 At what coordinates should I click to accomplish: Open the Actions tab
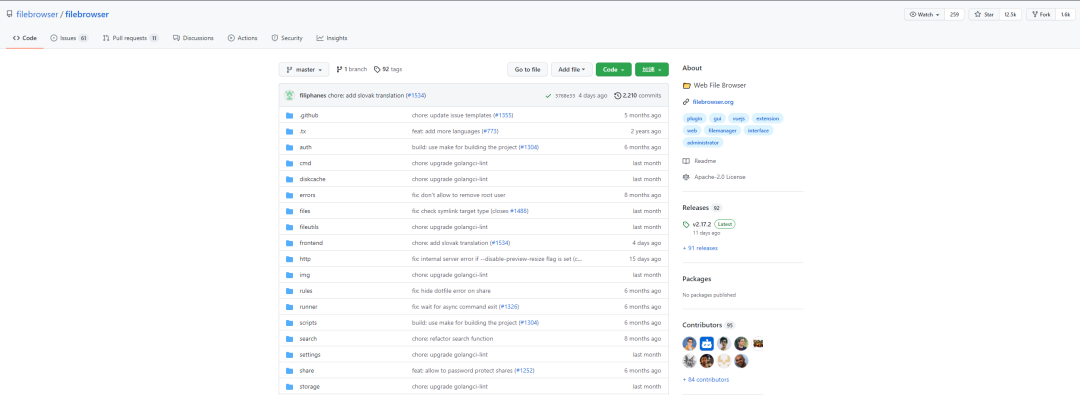(242, 39)
